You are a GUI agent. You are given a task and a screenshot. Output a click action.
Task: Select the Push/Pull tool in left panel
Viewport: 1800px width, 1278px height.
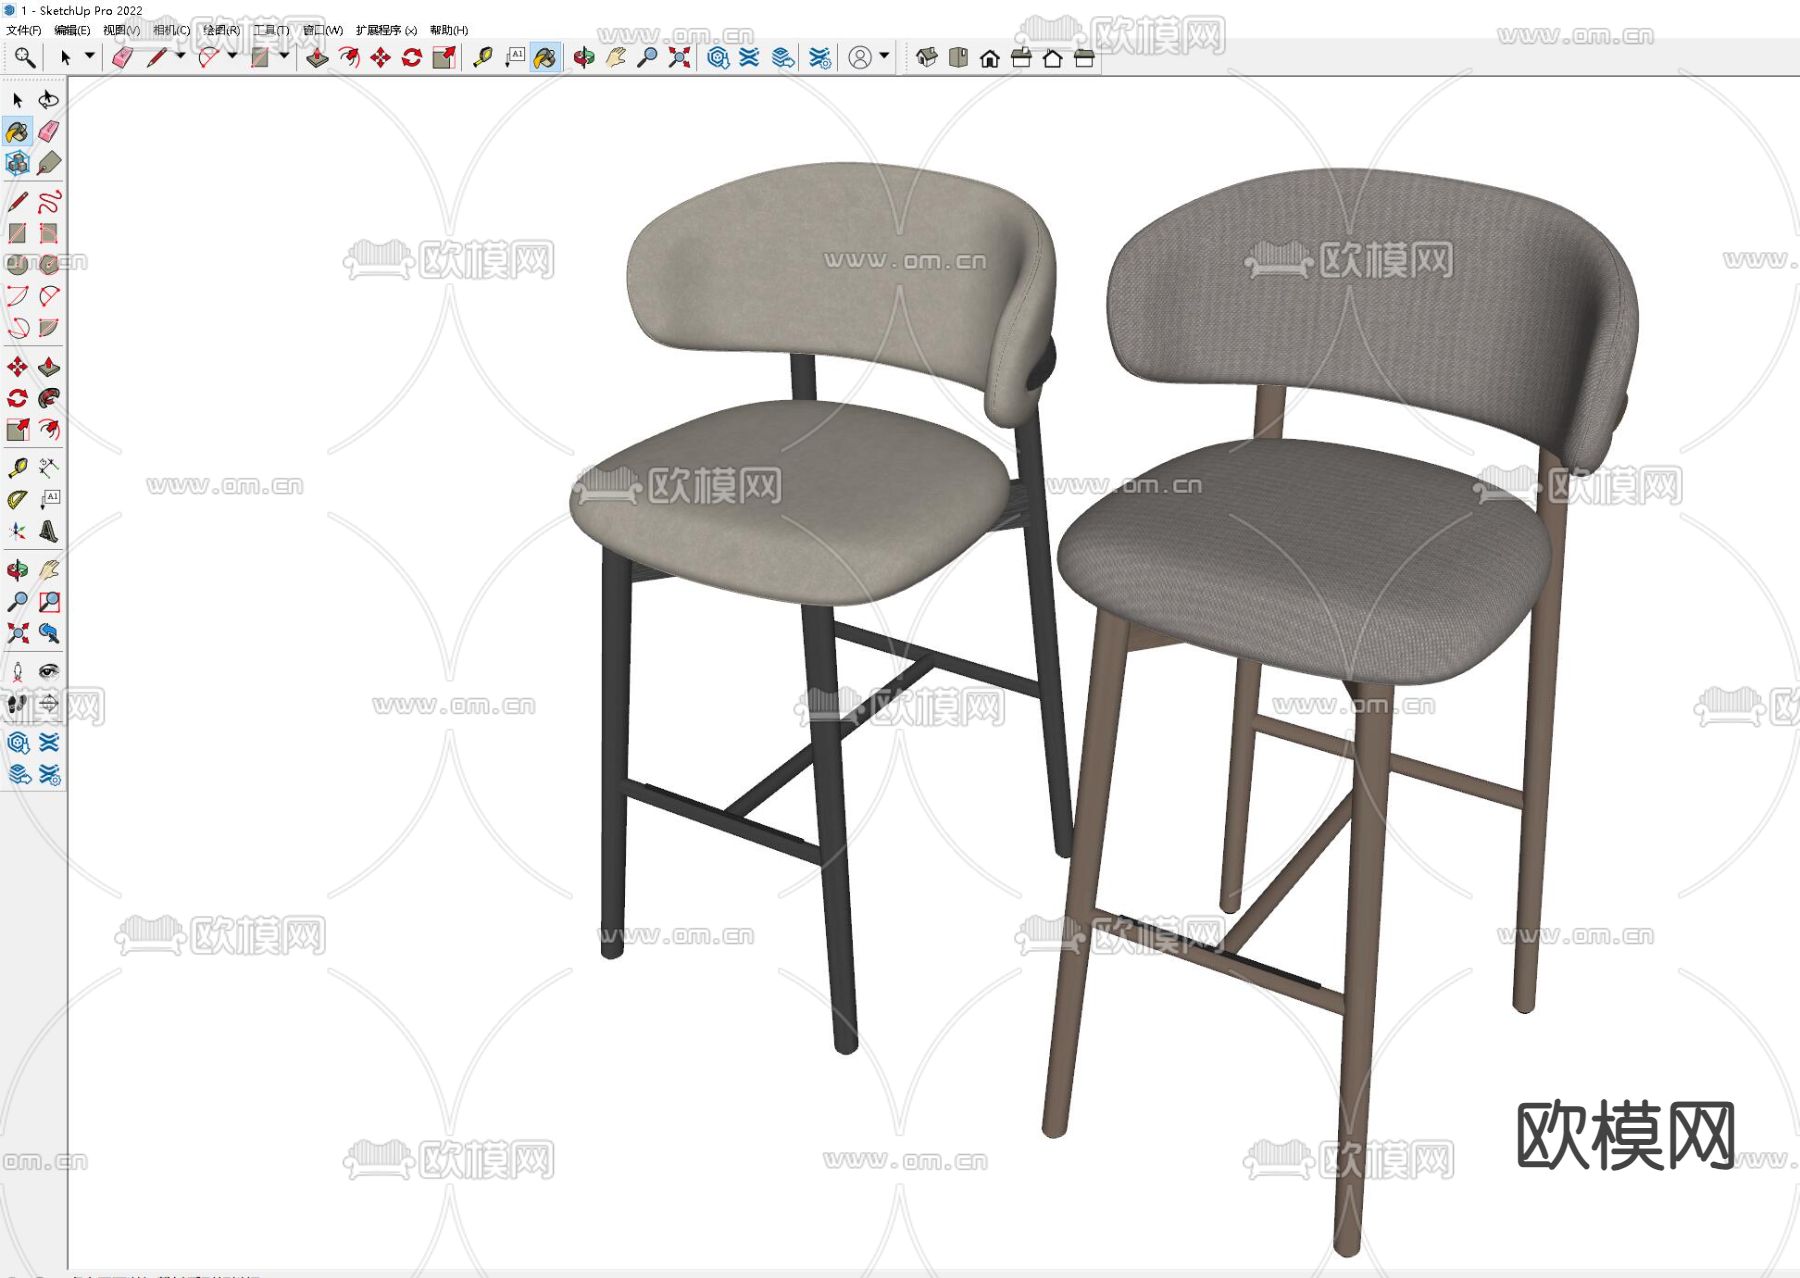click(x=49, y=367)
